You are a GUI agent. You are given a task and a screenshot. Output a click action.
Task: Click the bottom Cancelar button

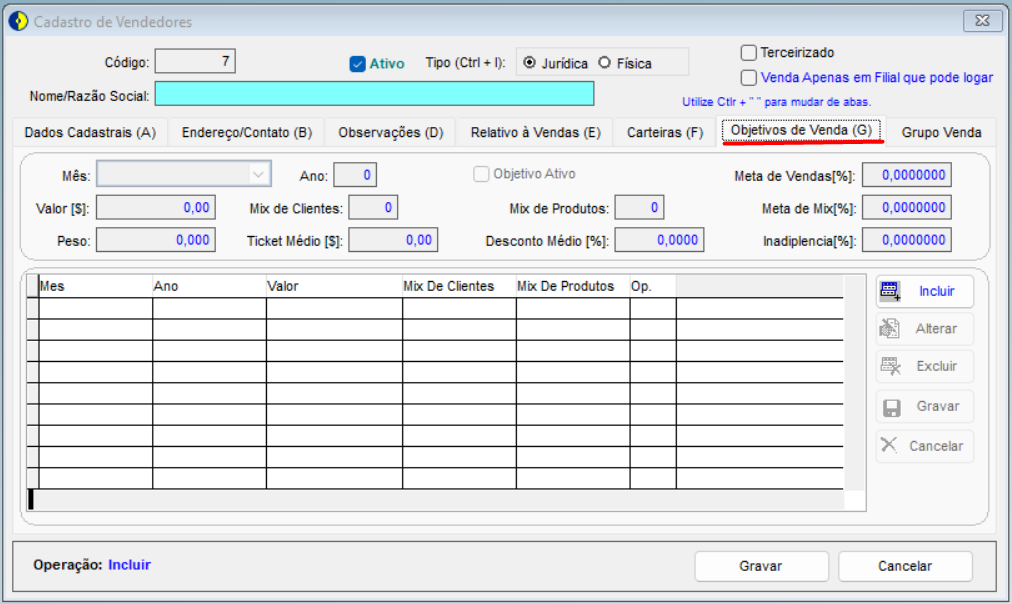pos(905,566)
